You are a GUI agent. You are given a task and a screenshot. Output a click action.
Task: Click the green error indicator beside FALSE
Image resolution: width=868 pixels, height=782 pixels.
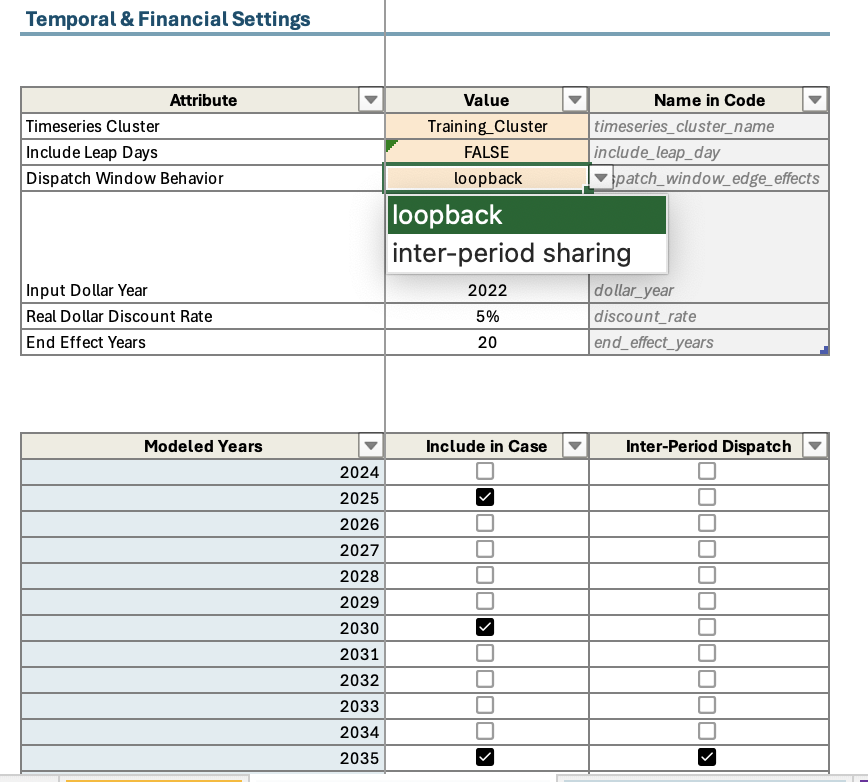coord(392,146)
